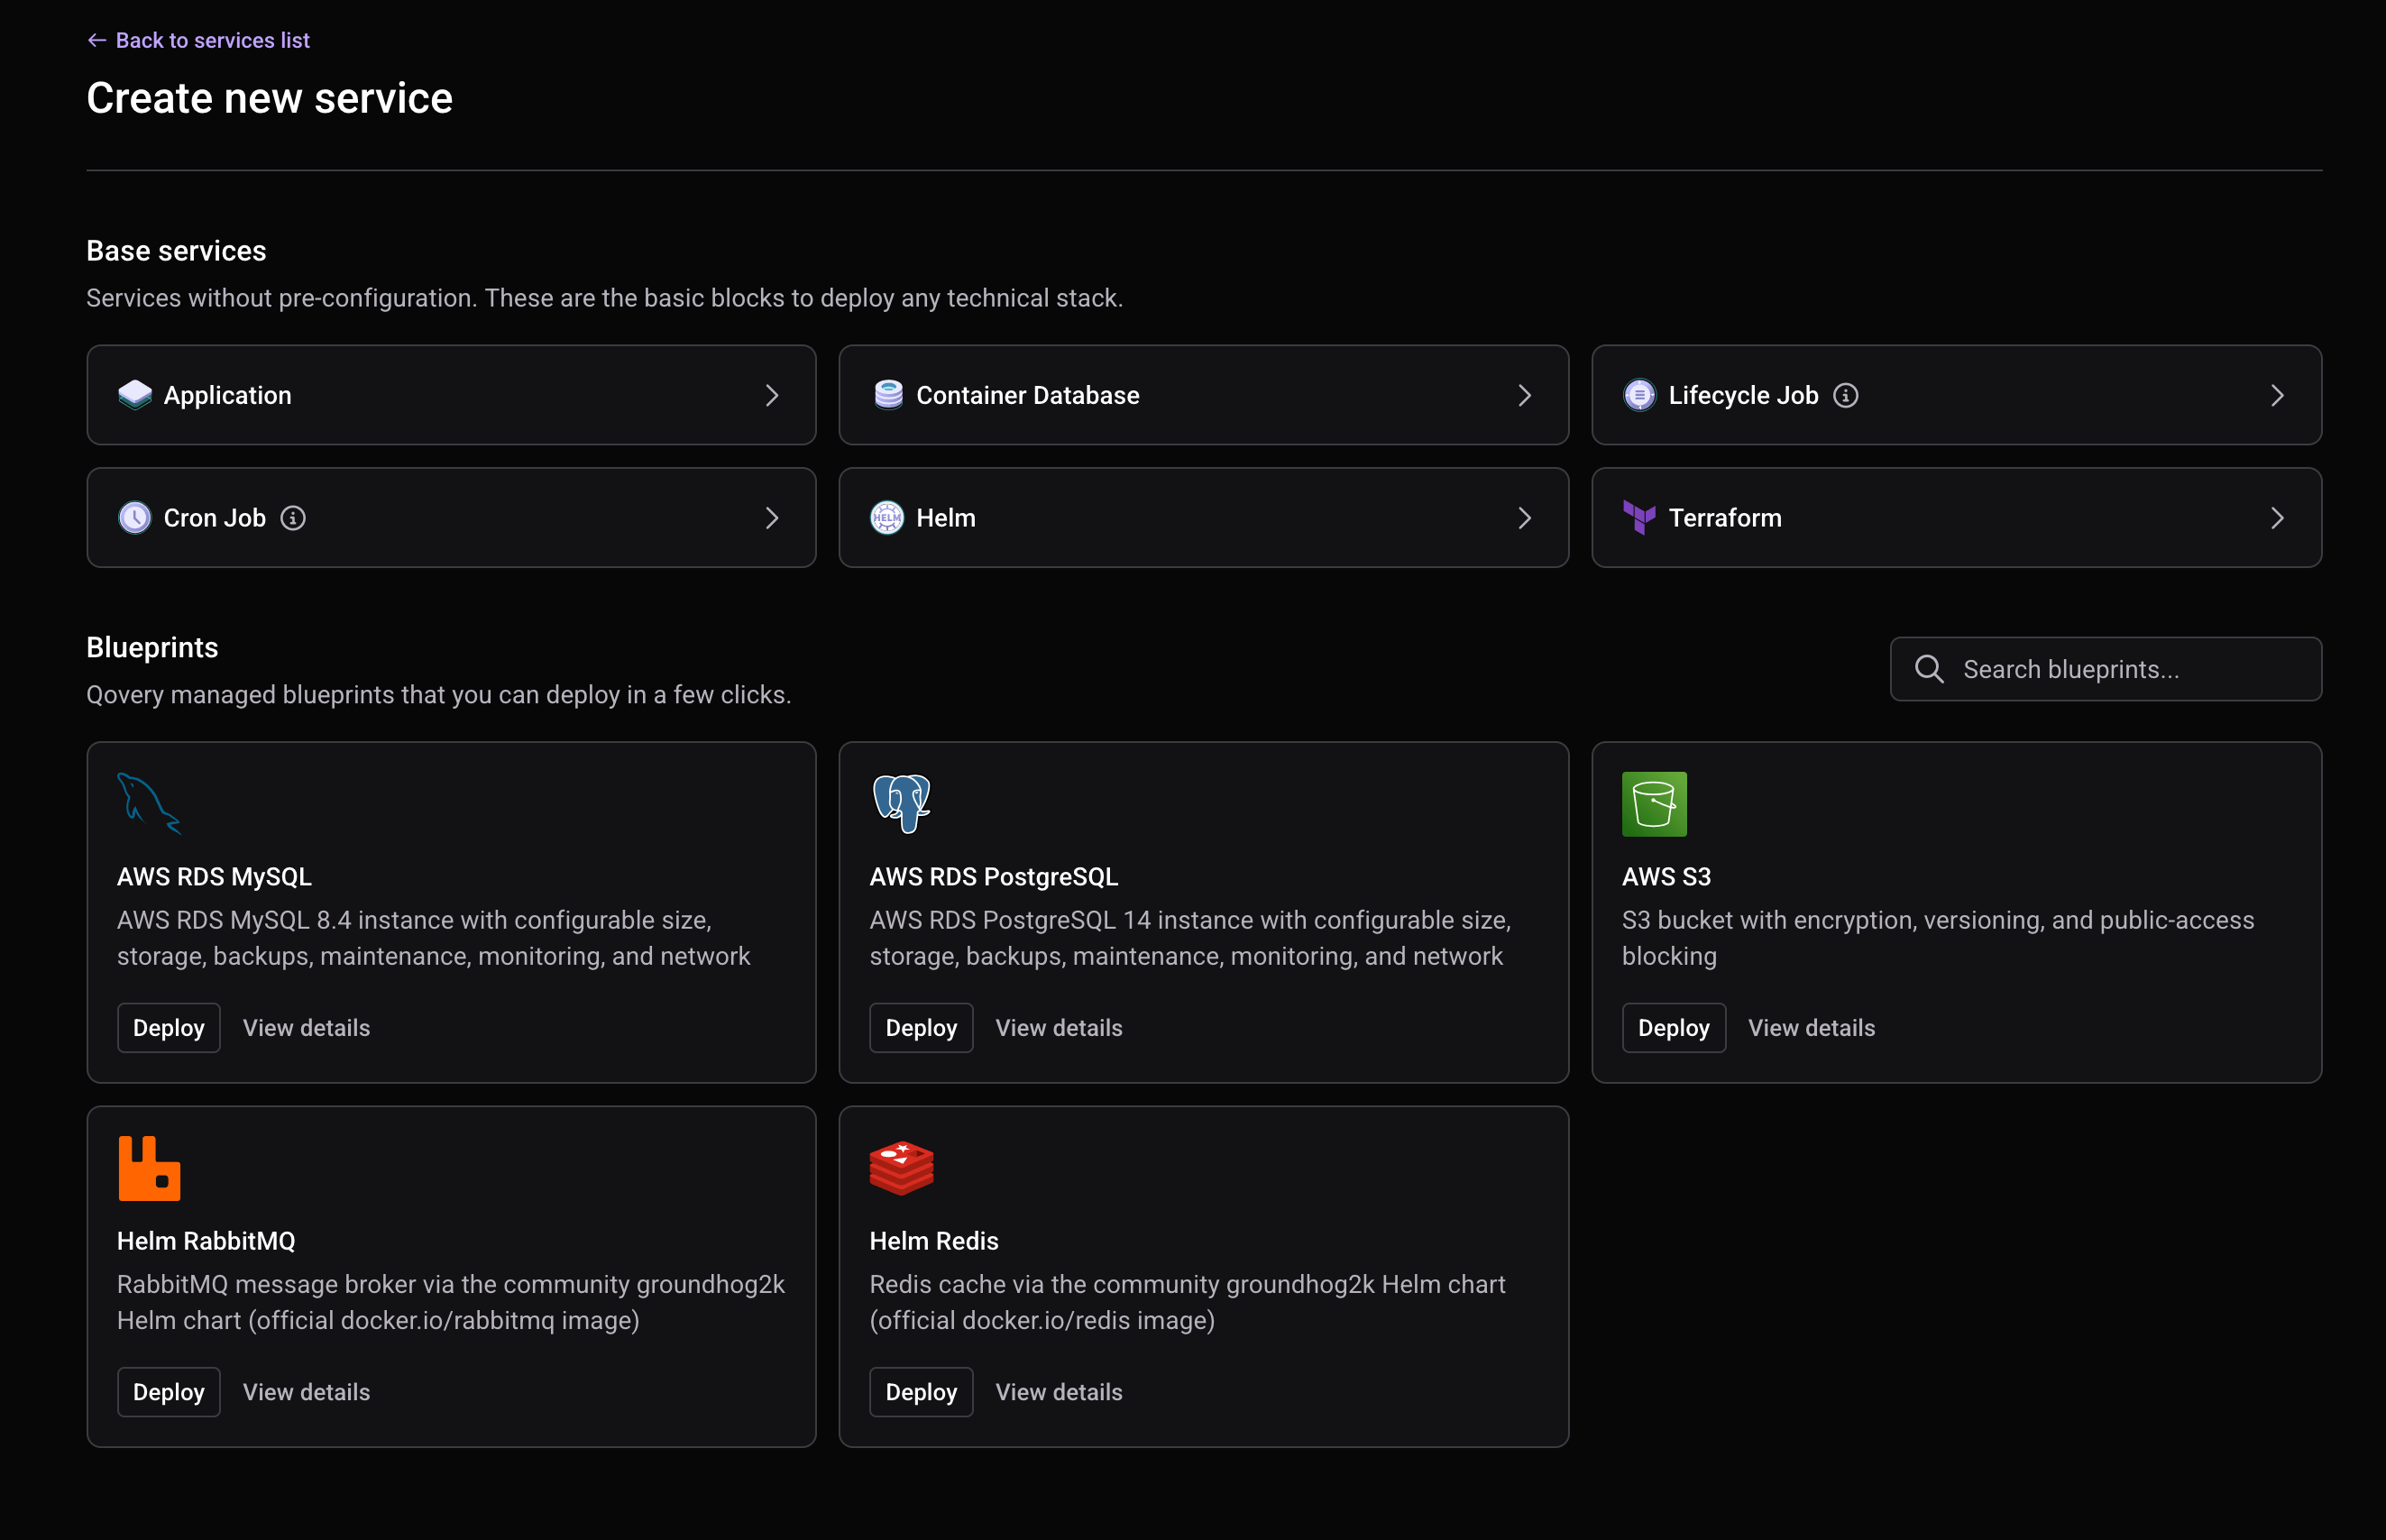Click the S3 bucket description text
2386x1540 pixels.
[x=1938, y=938]
